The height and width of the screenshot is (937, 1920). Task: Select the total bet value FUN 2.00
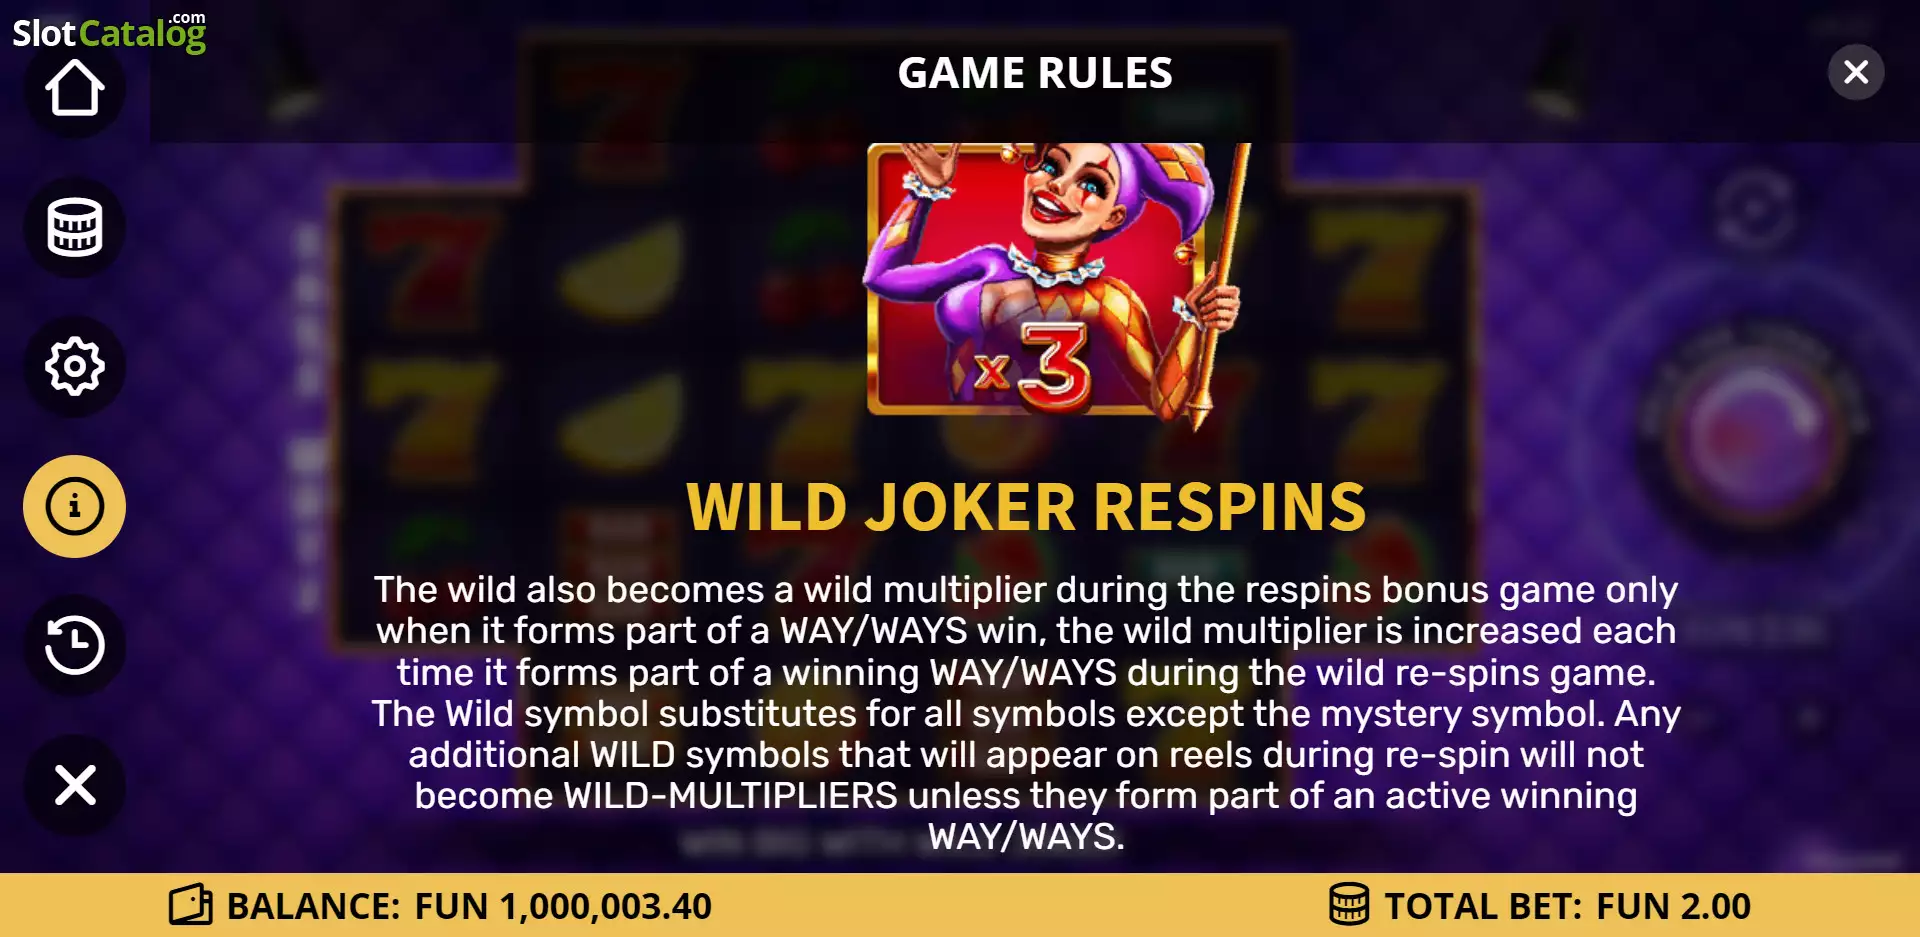1673,906
